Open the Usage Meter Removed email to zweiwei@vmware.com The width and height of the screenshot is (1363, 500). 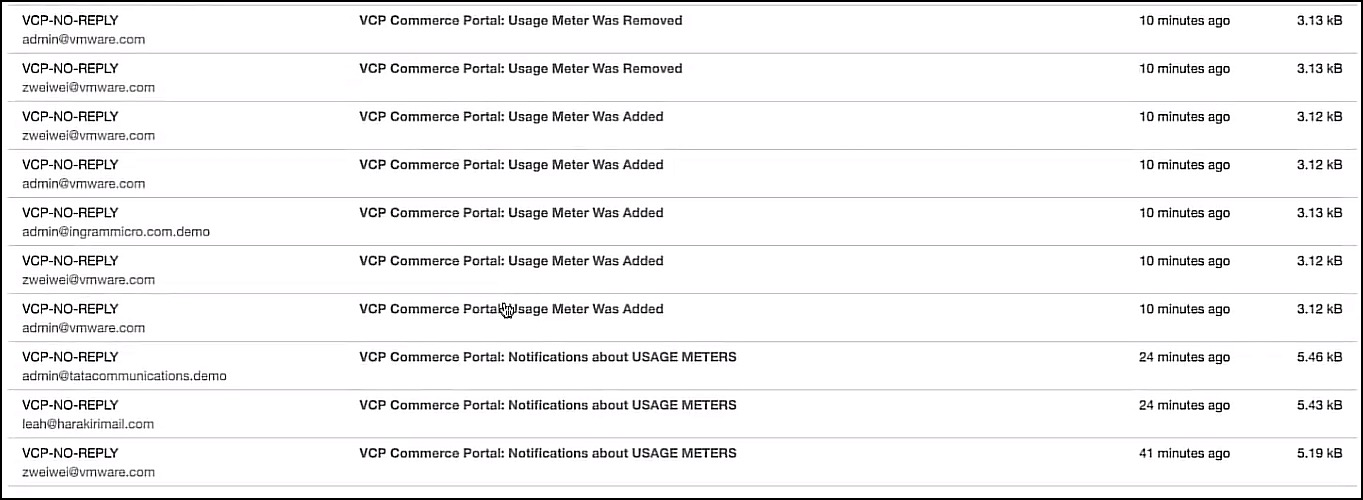click(520, 69)
